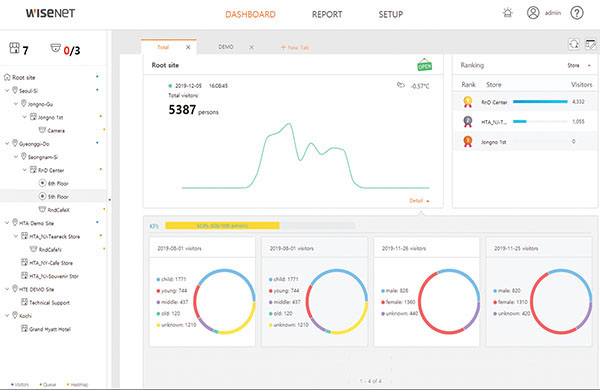Screen dimensions: 600x390
Task: Click the yellow KPI progress bar
Action: pyautogui.click(x=222, y=226)
